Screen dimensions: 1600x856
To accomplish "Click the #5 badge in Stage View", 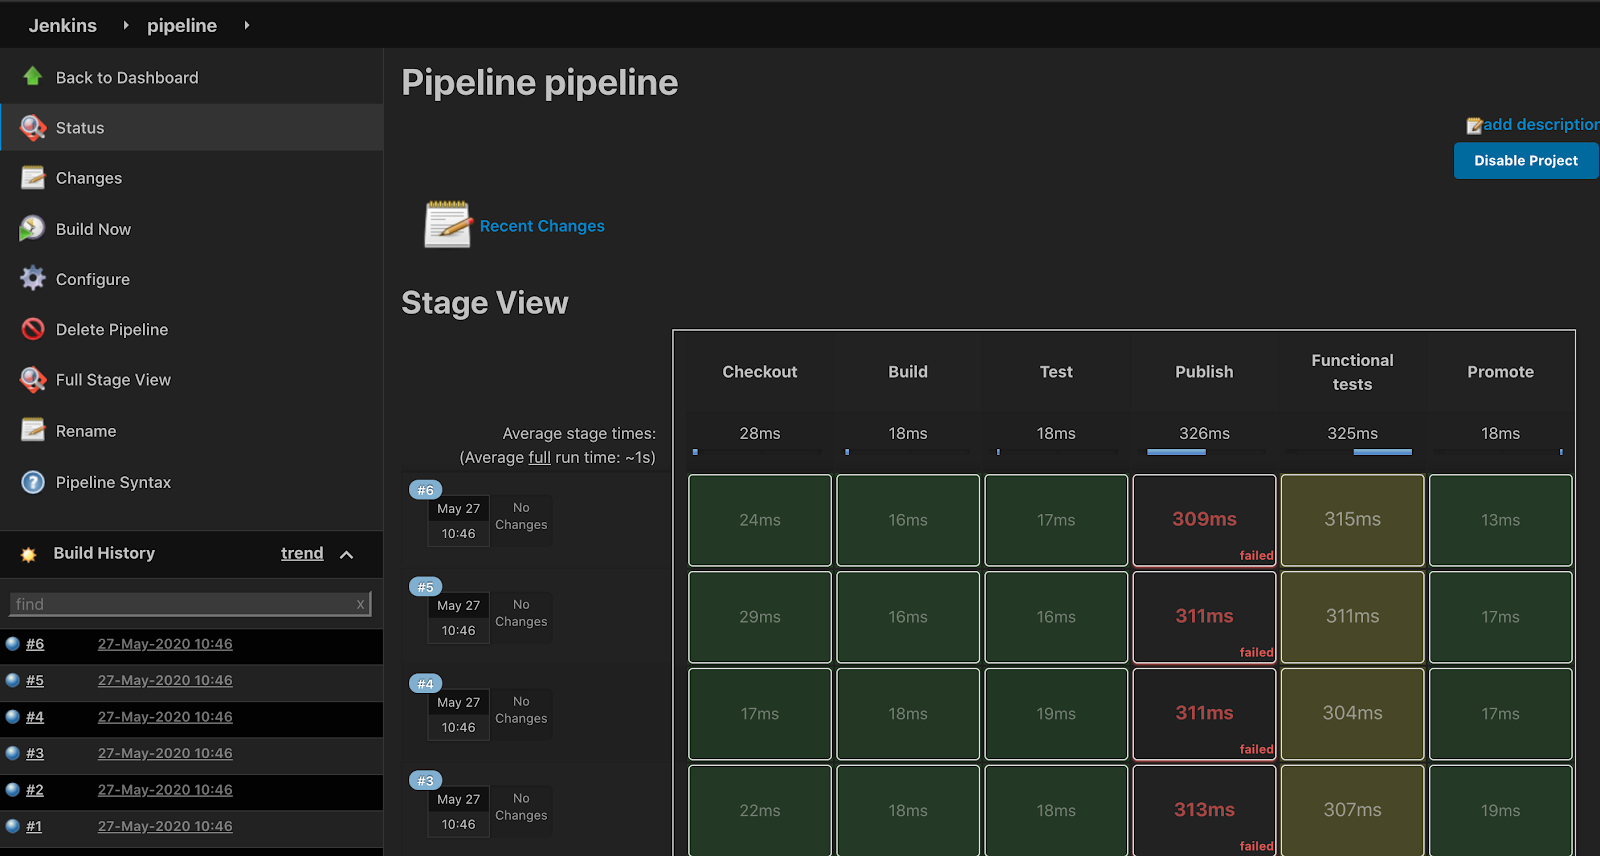I will [426, 587].
